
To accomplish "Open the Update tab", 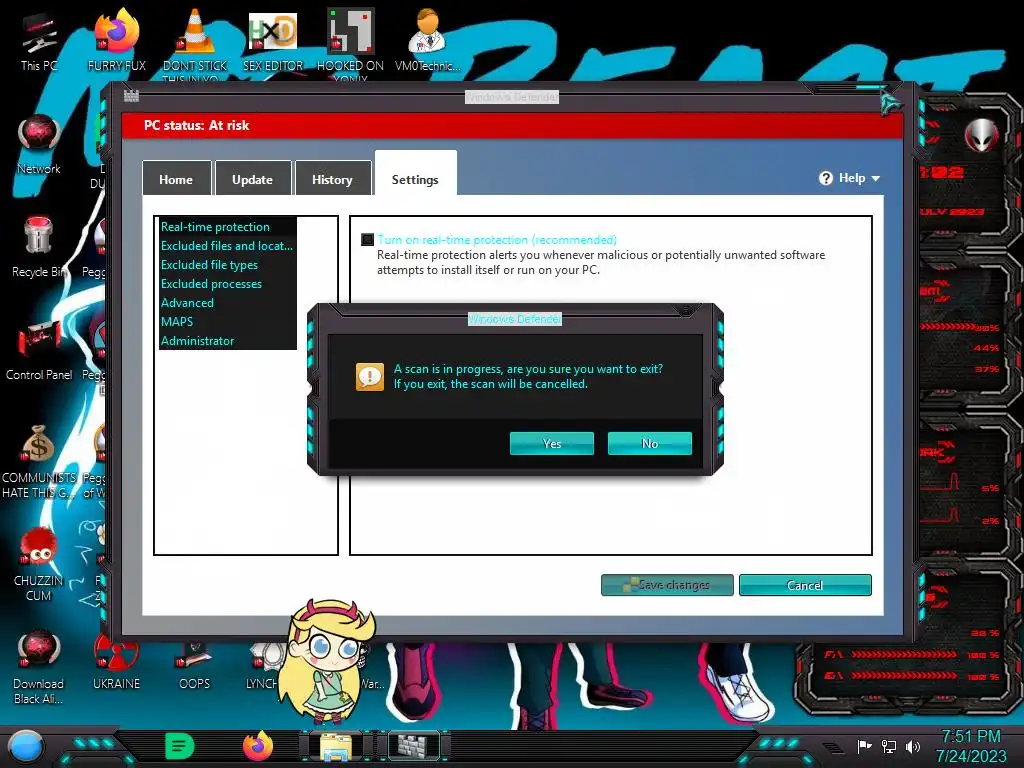I will pos(252,178).
